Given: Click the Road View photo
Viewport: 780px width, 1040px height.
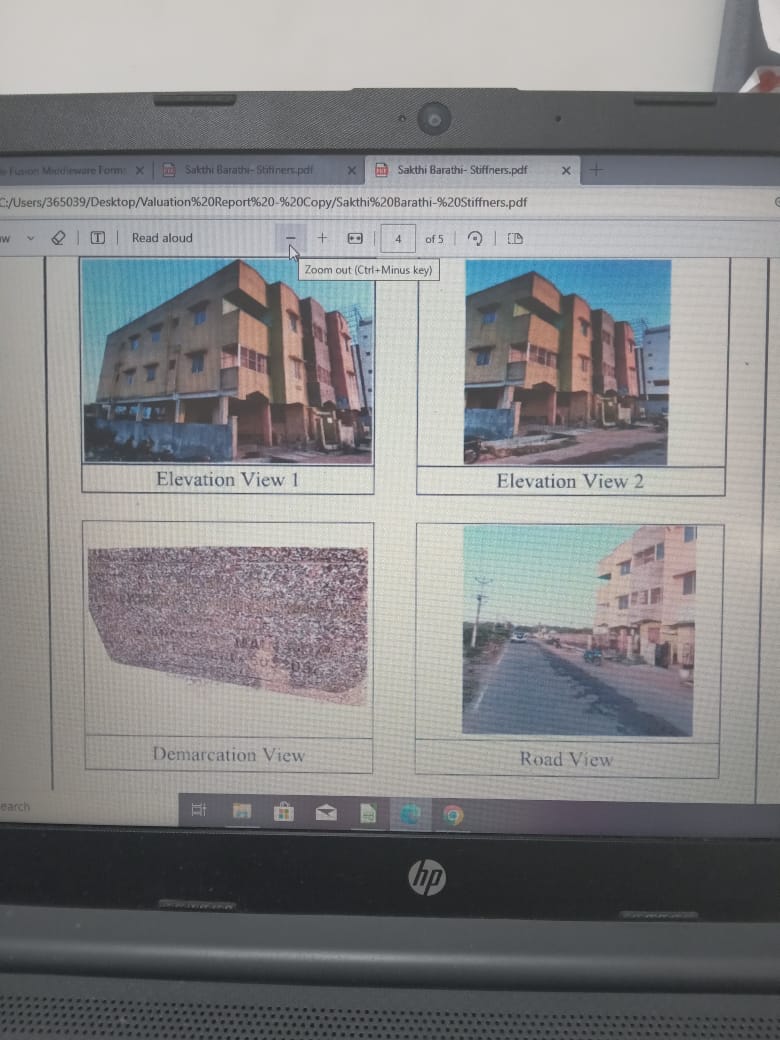Looking at the screenshot, I should tap(577, 631).
